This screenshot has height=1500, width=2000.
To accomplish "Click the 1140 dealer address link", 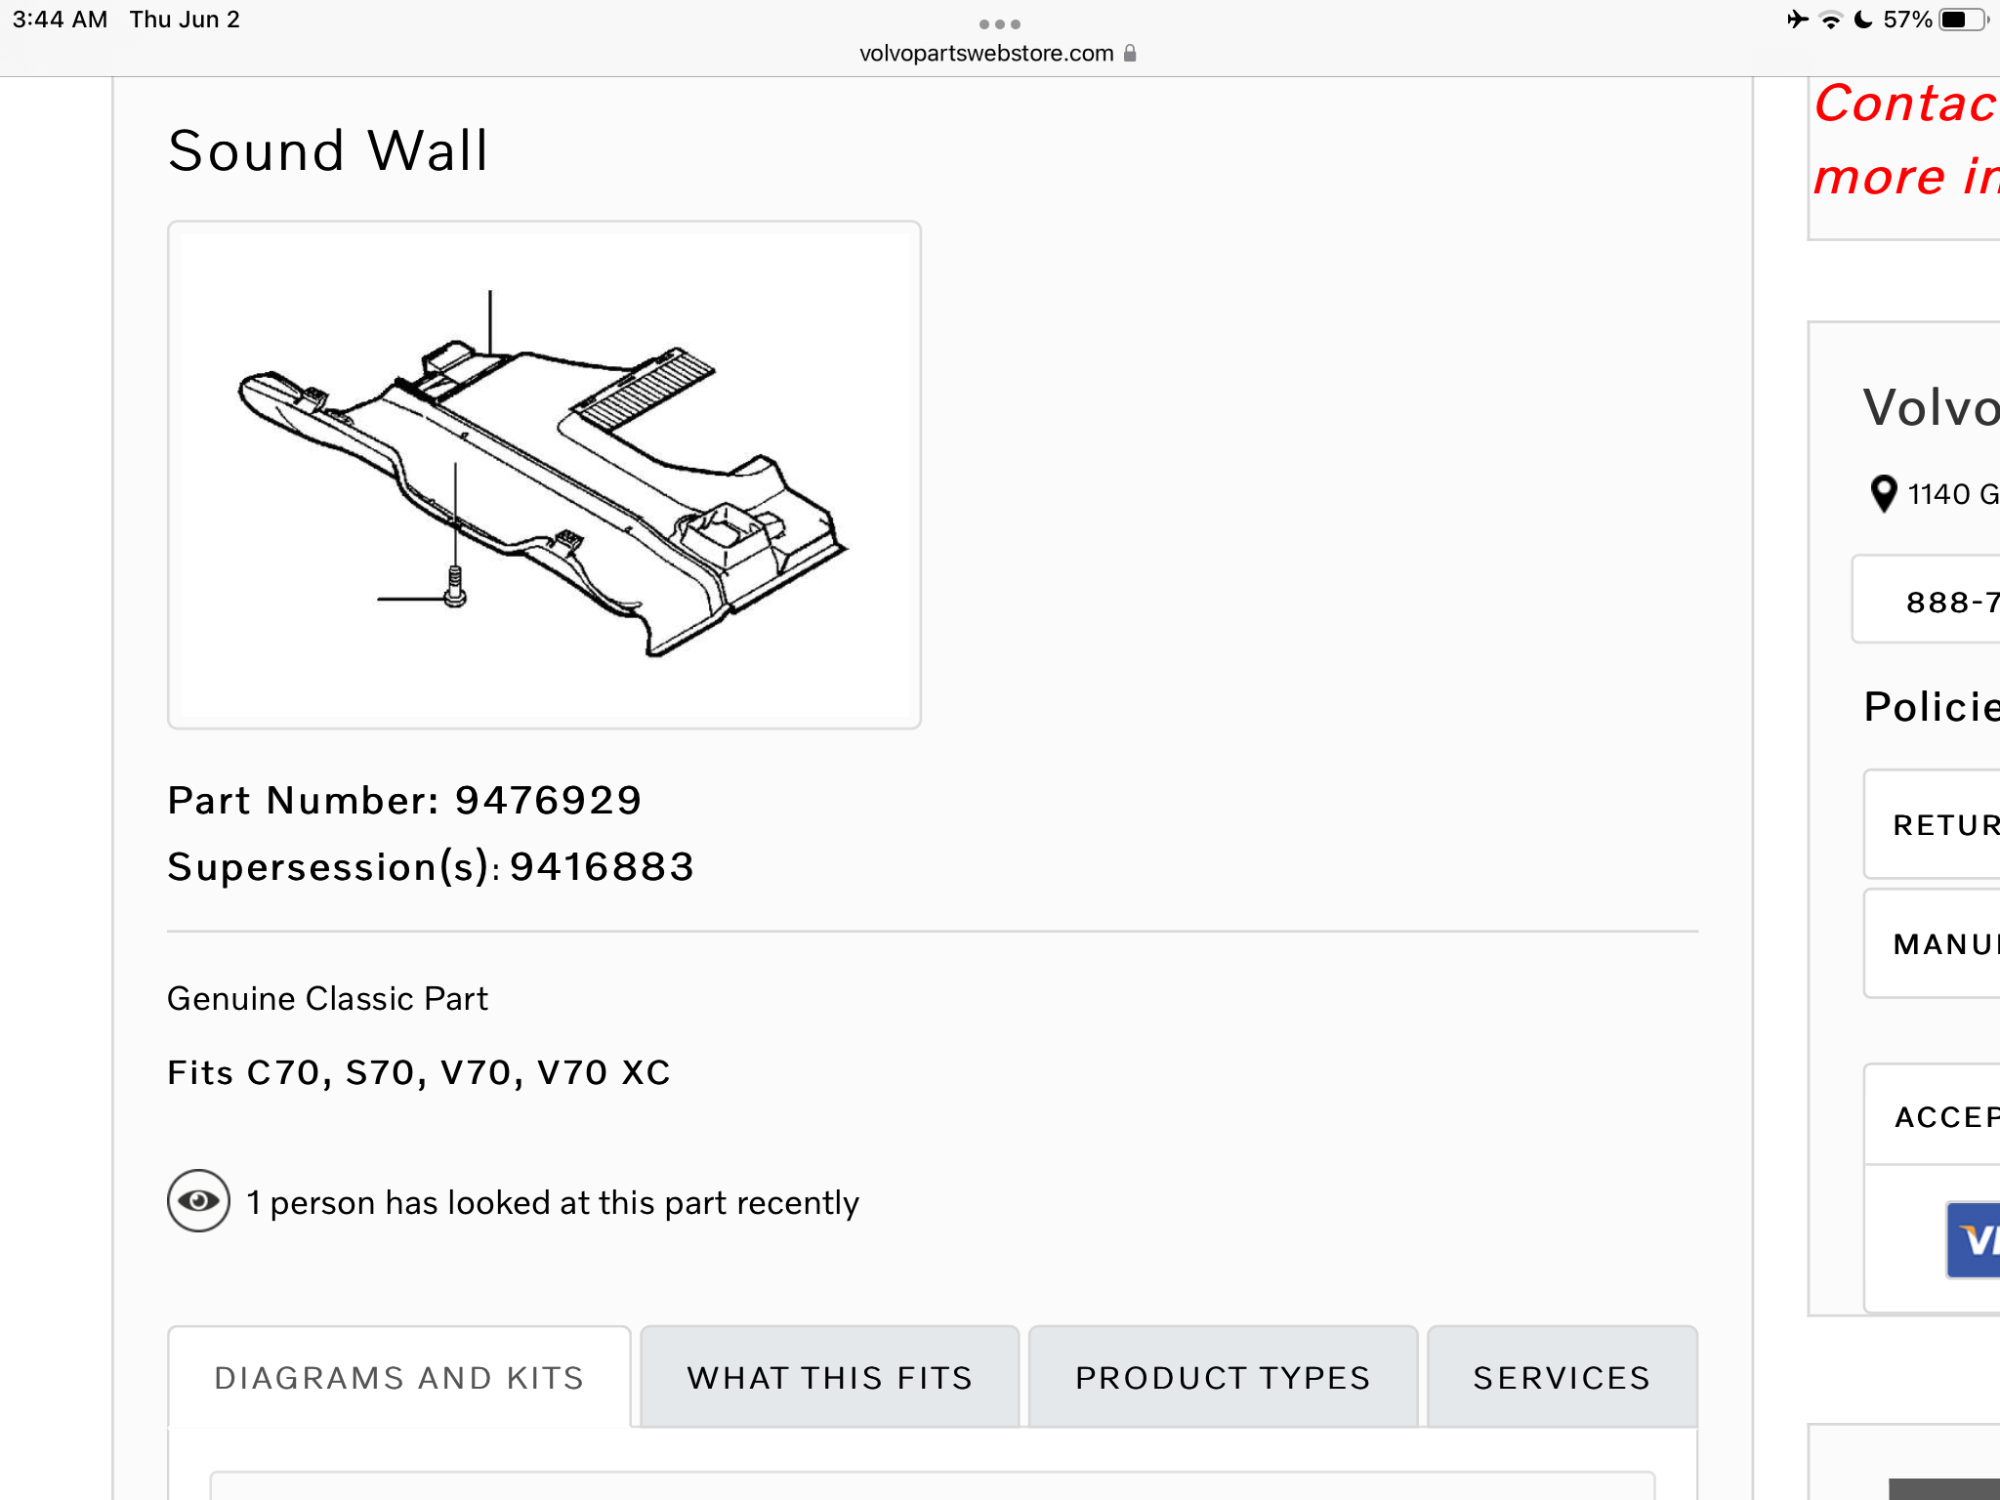I will 1952,494.
